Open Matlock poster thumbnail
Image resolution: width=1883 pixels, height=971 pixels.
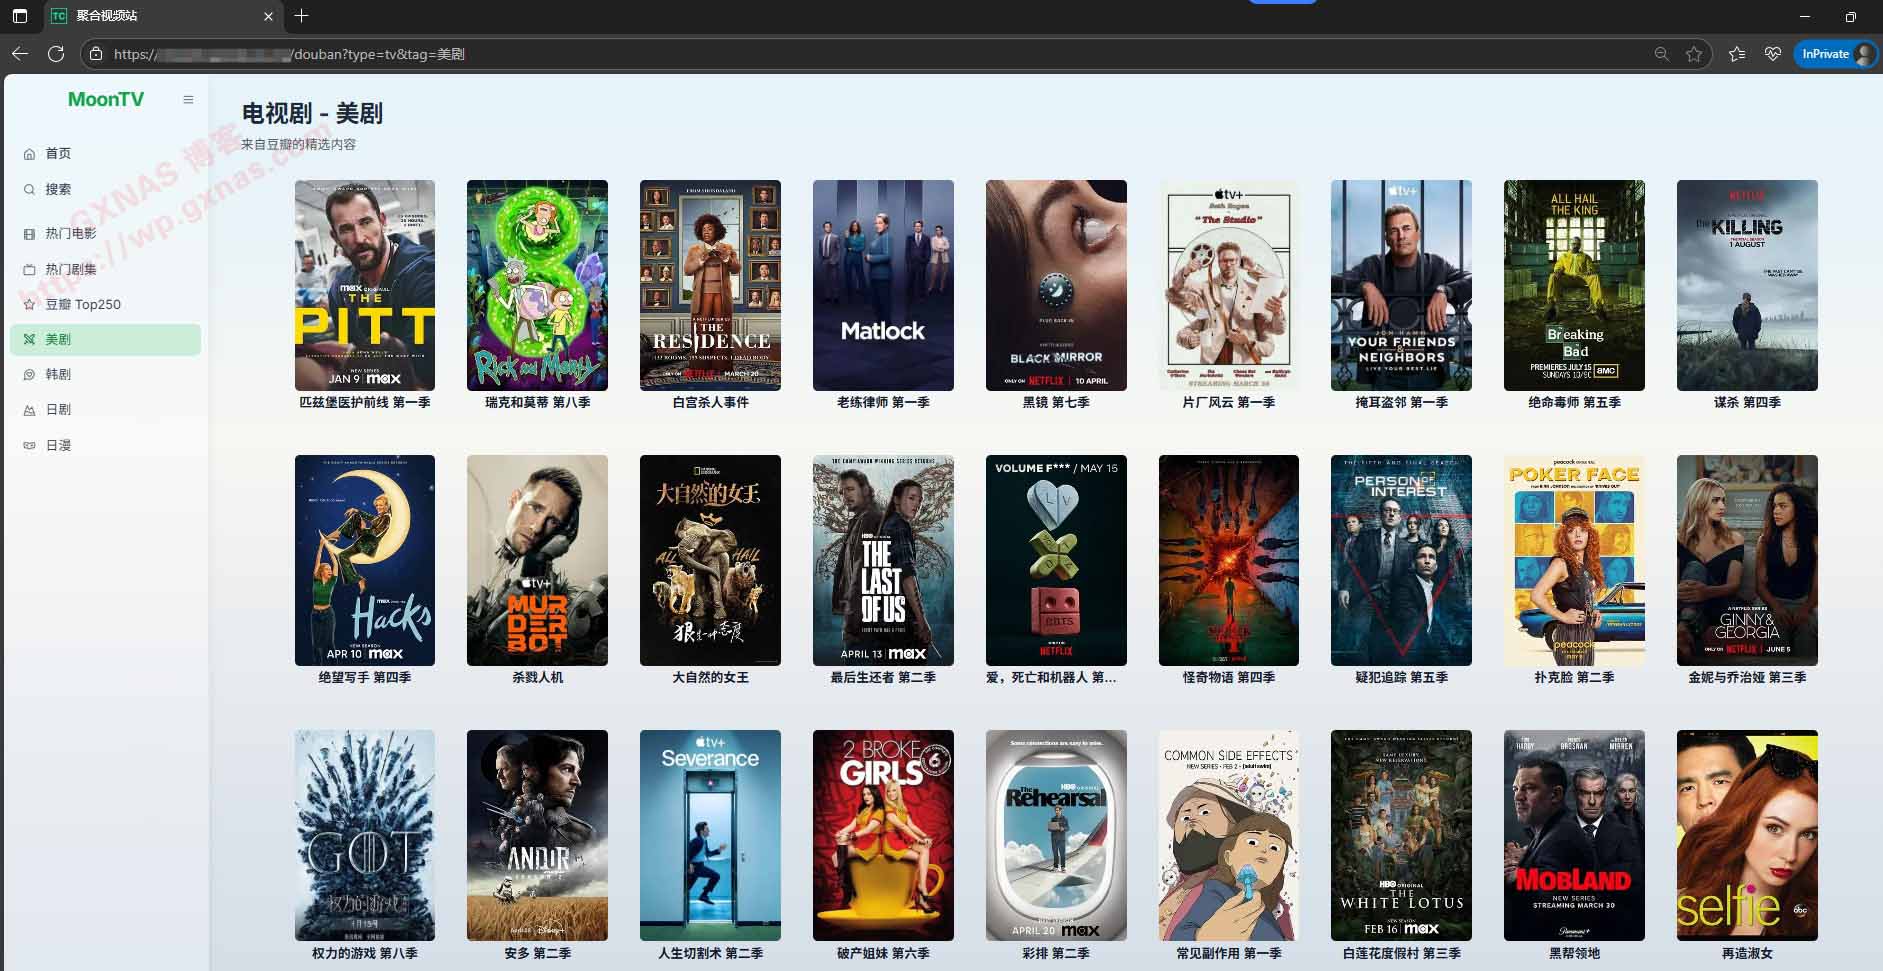(x=883, y=285)
